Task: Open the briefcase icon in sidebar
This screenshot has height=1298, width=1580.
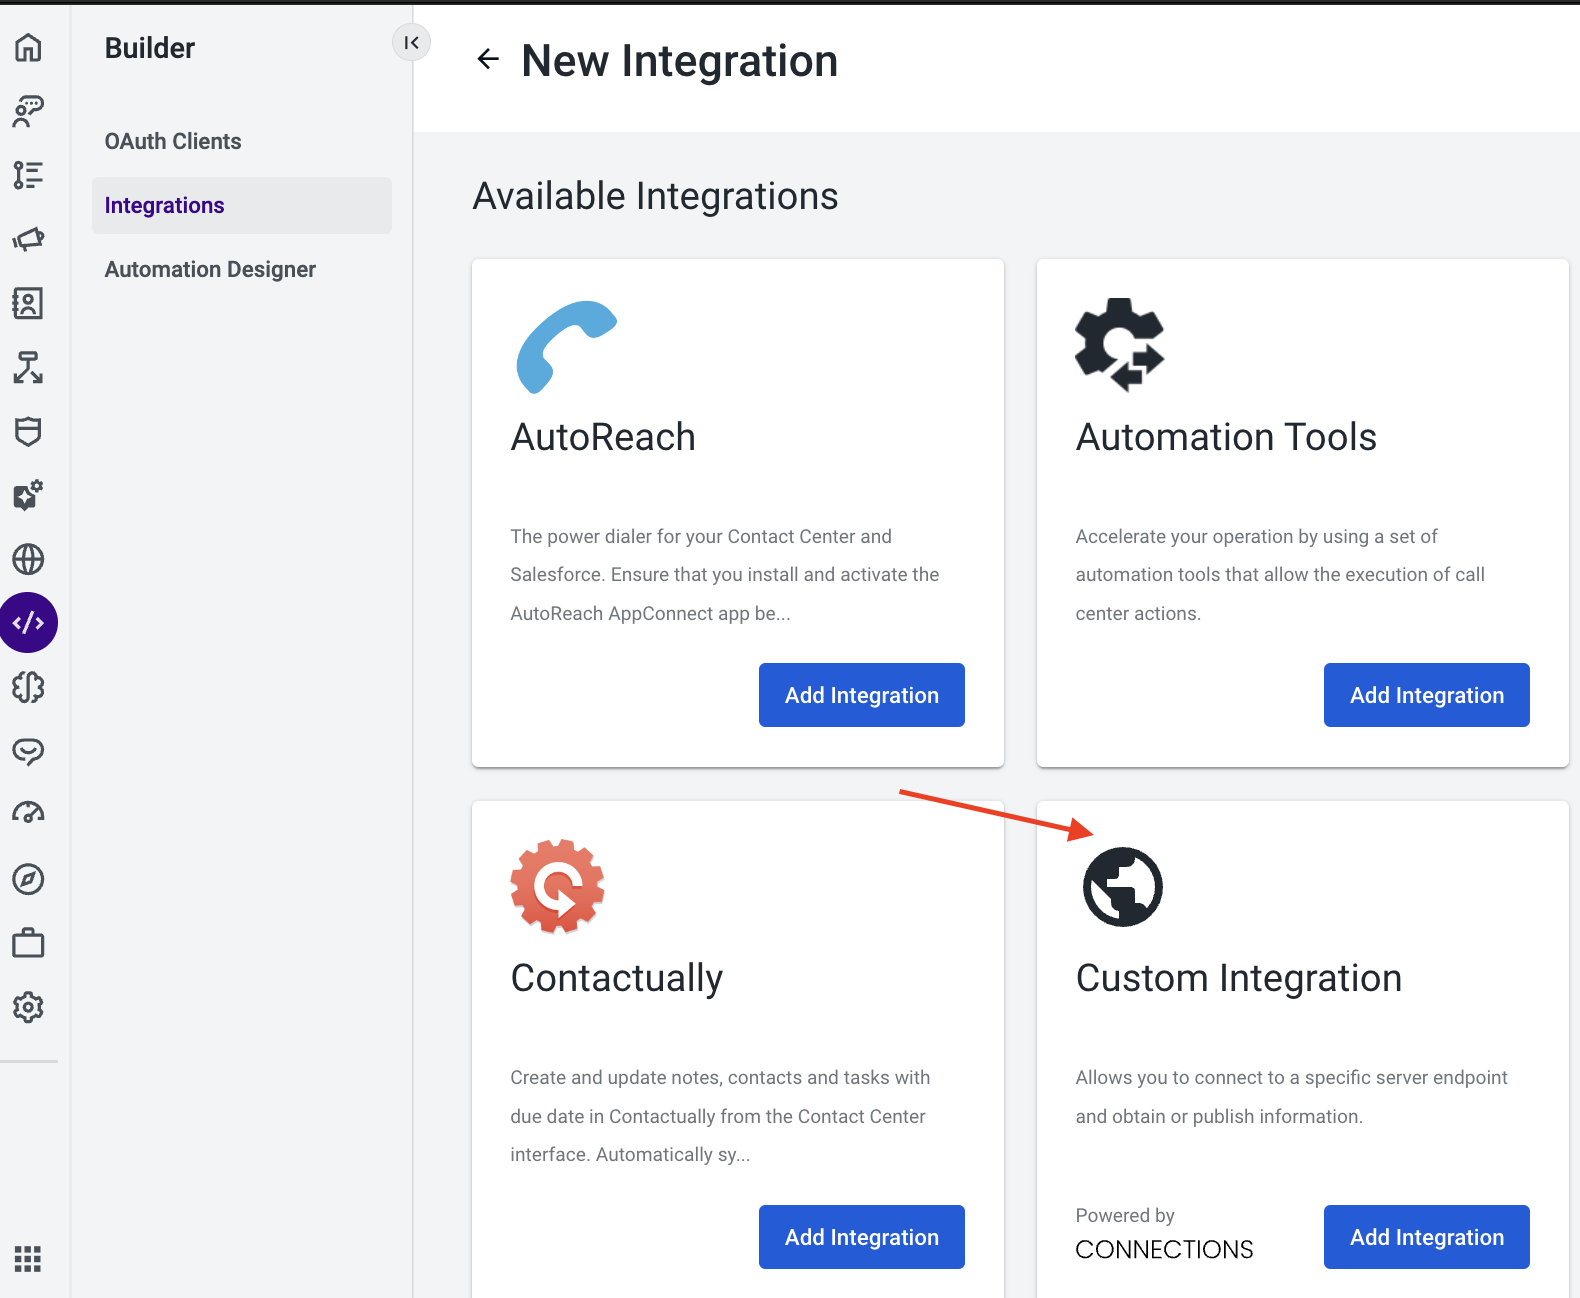Action: pyautogui.click(x=28, y=943)
